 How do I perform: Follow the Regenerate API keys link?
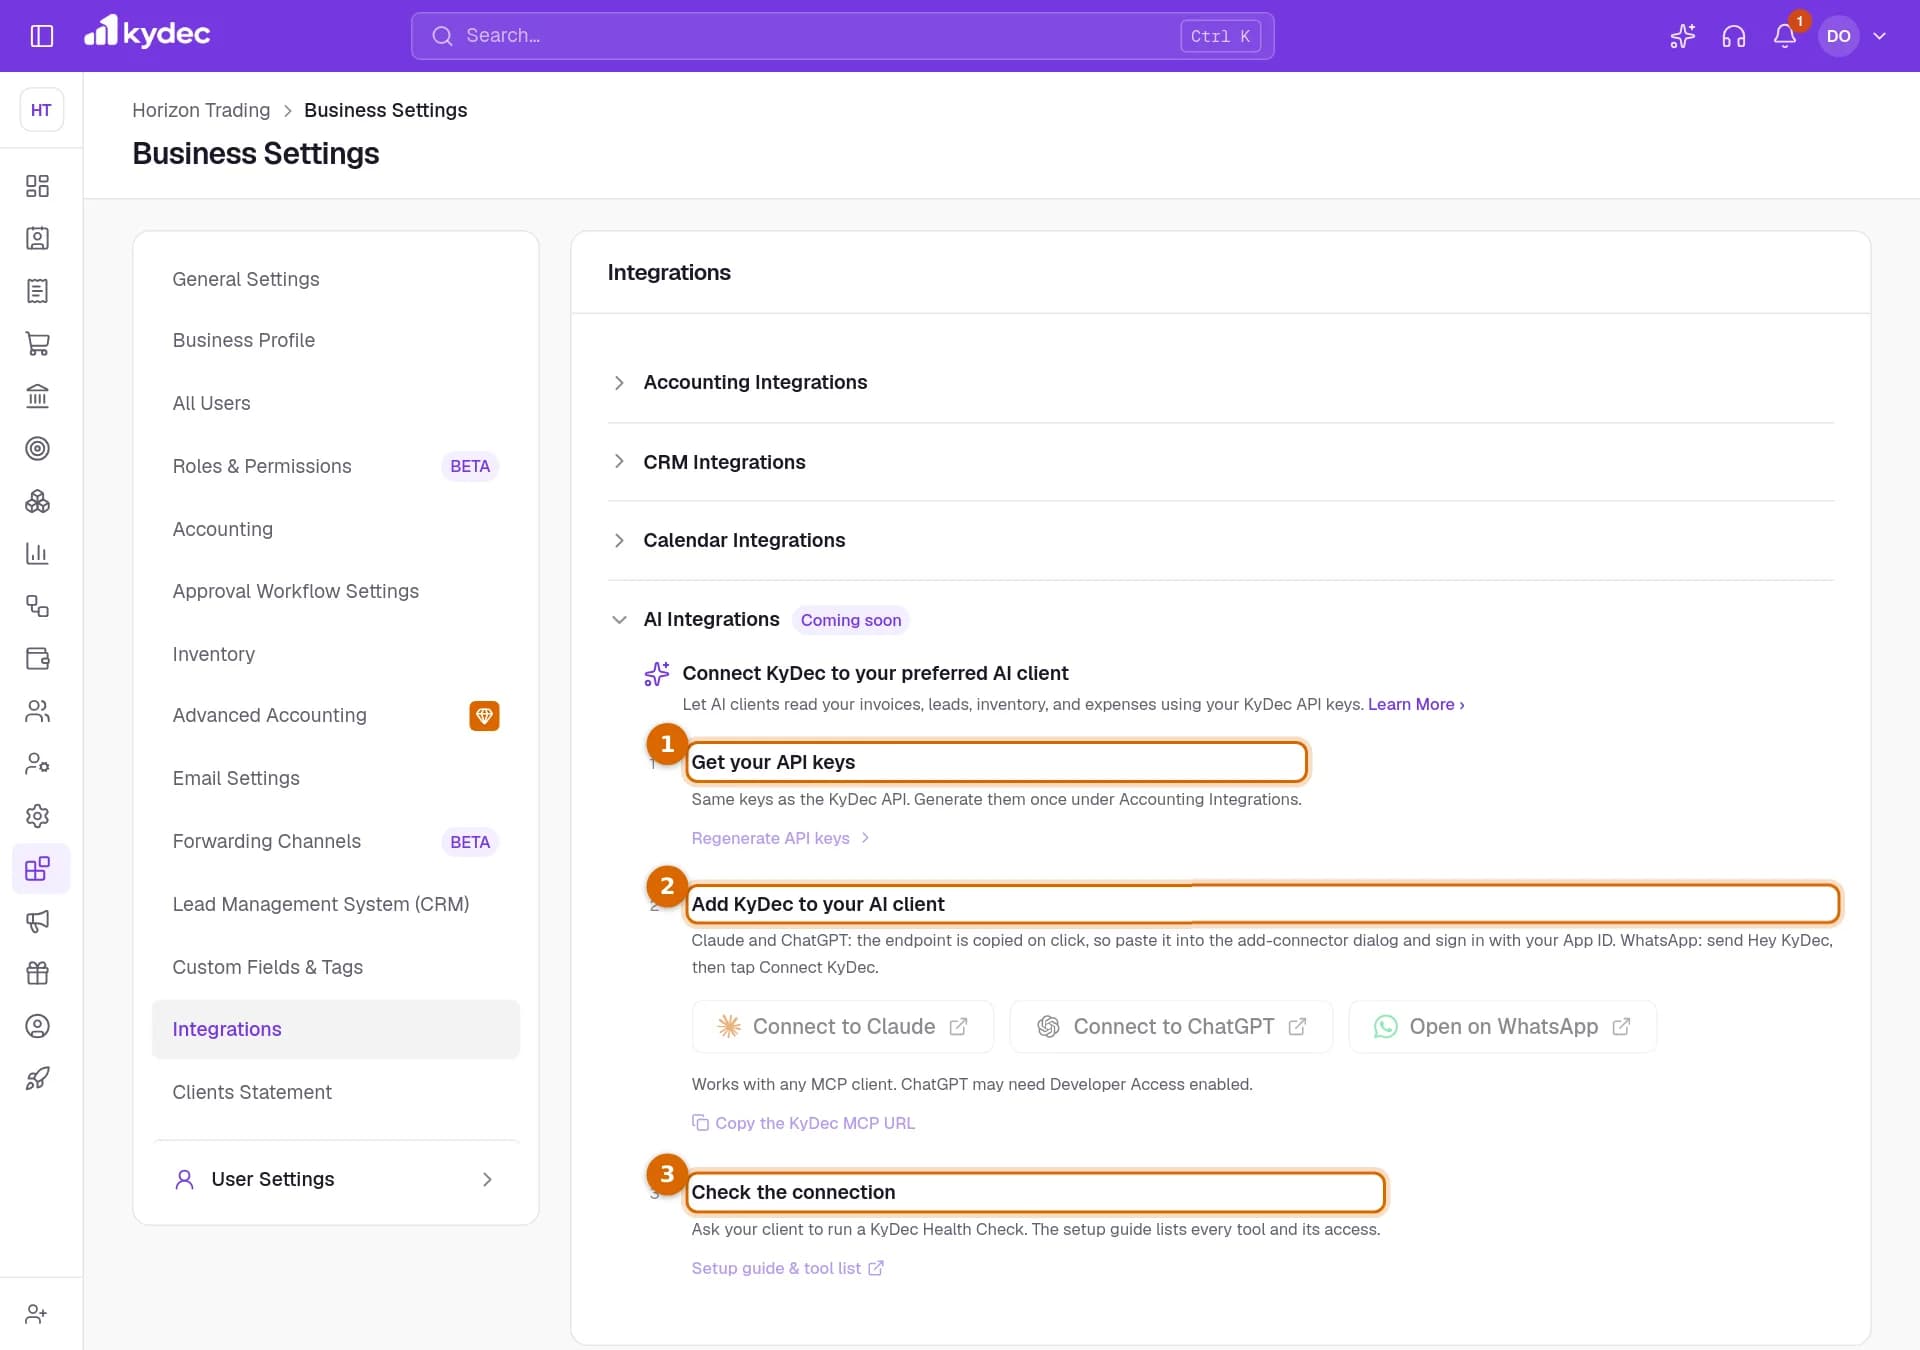[780, 838]
